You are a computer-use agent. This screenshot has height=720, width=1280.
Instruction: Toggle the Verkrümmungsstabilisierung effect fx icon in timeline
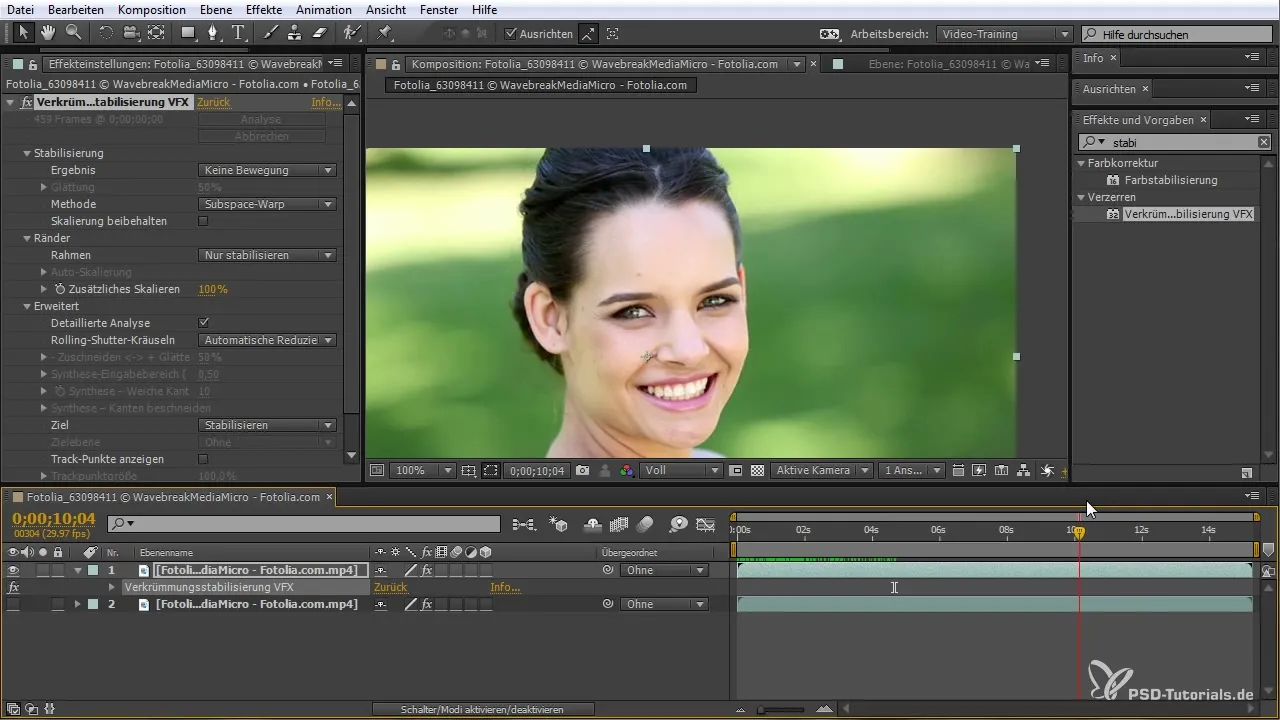[x=13, y=587]
